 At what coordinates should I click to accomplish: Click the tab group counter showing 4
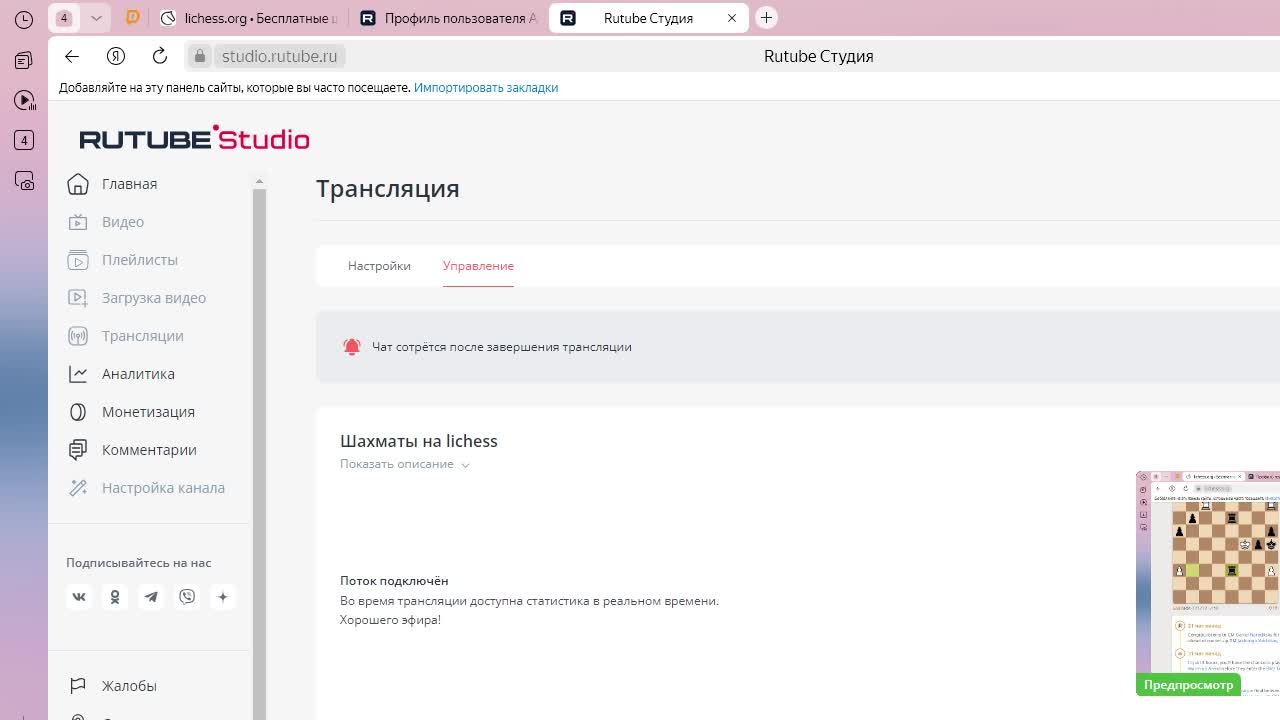tap(64, 18)
